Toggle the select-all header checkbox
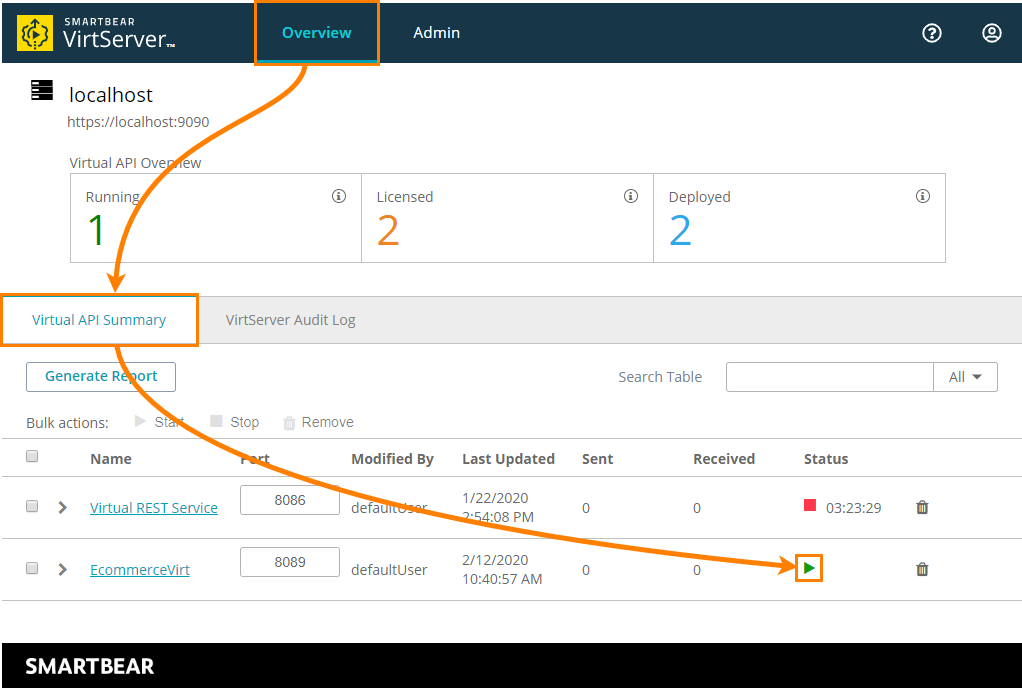The image size is (1022, 688). click(32, 456)
